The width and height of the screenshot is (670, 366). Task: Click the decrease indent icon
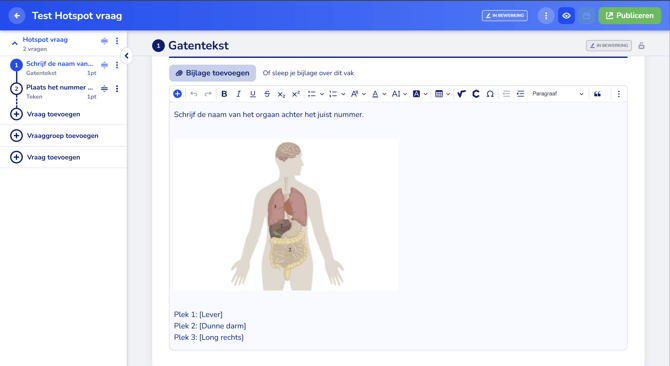point(506,94)
